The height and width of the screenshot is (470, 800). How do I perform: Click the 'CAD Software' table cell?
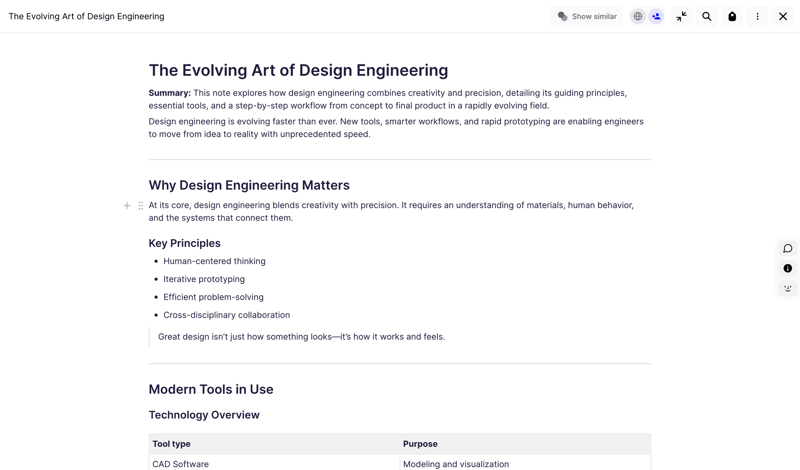click(181, 464)
